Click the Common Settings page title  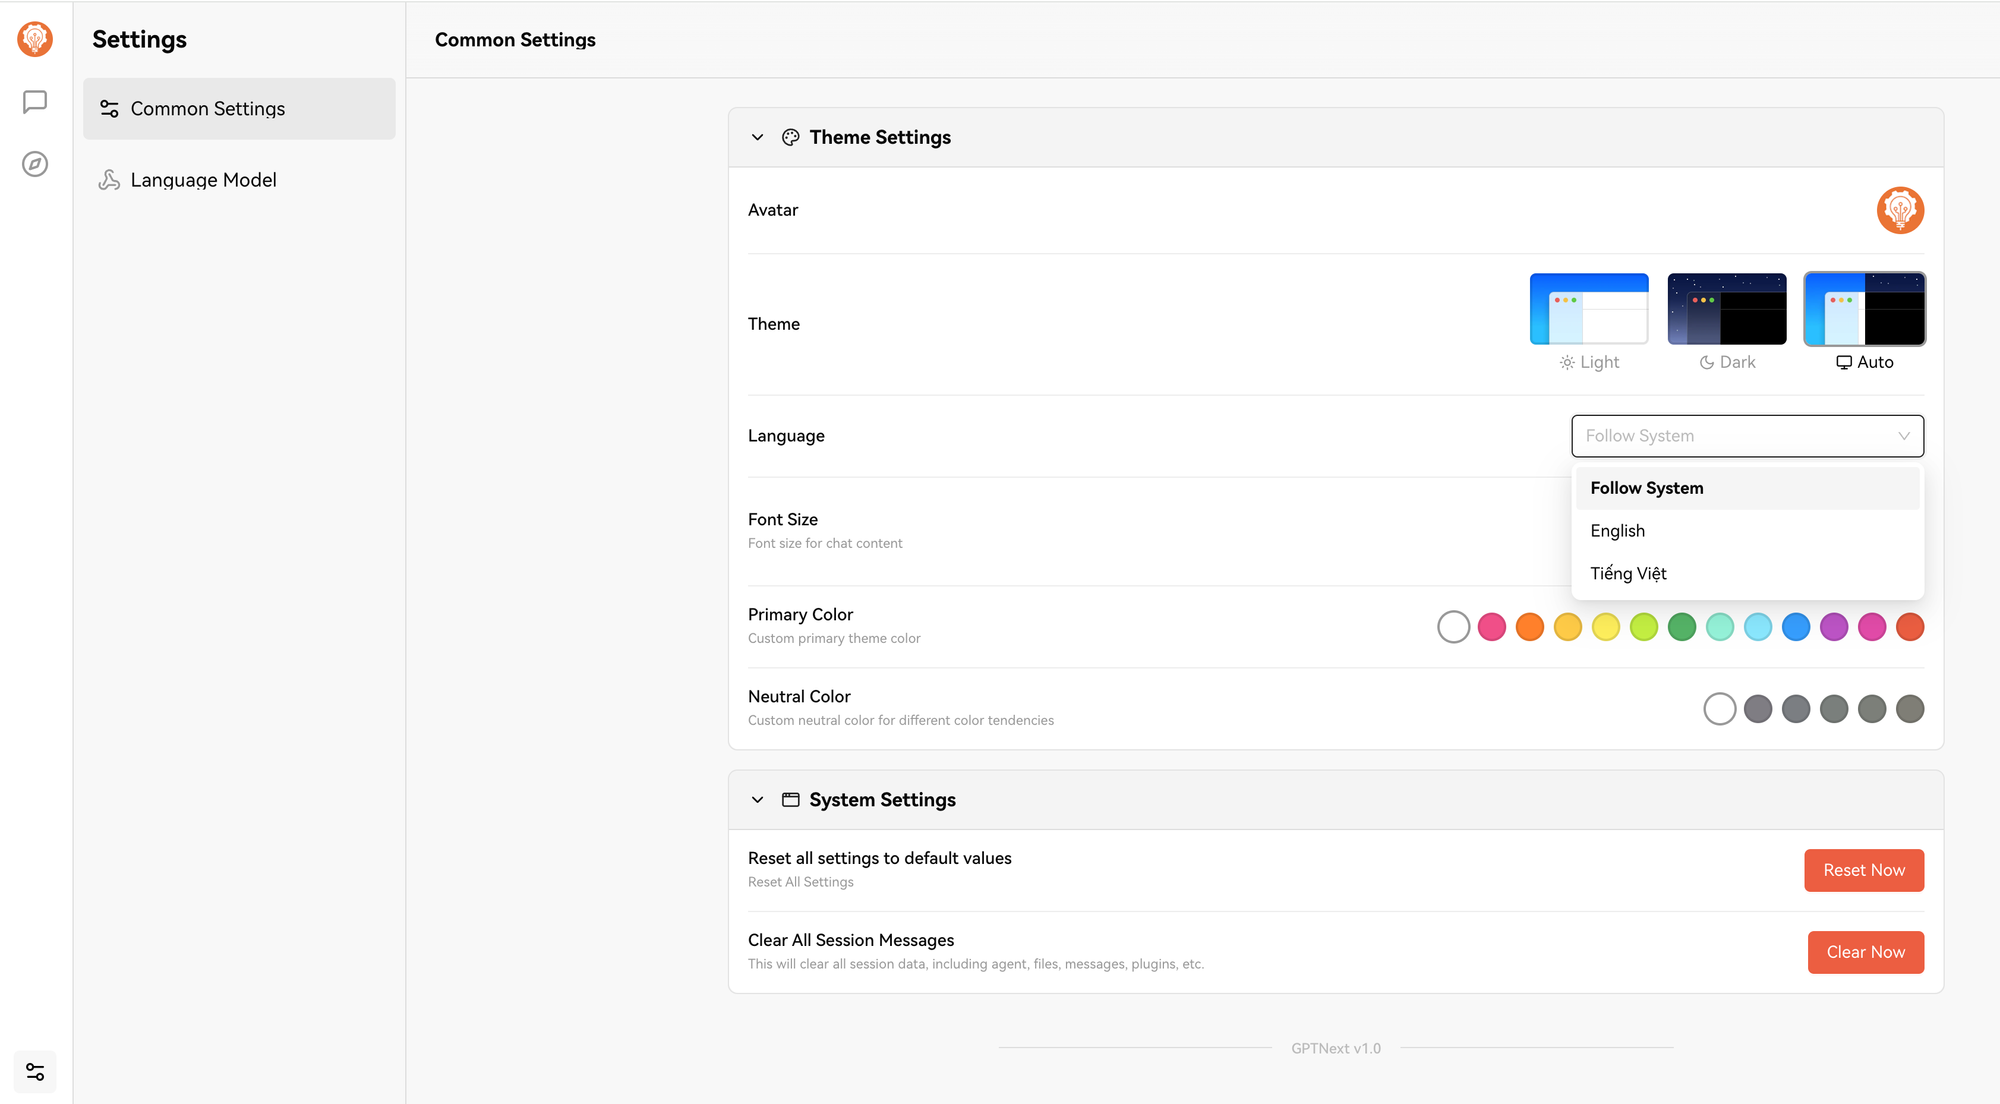coord(515,40)
